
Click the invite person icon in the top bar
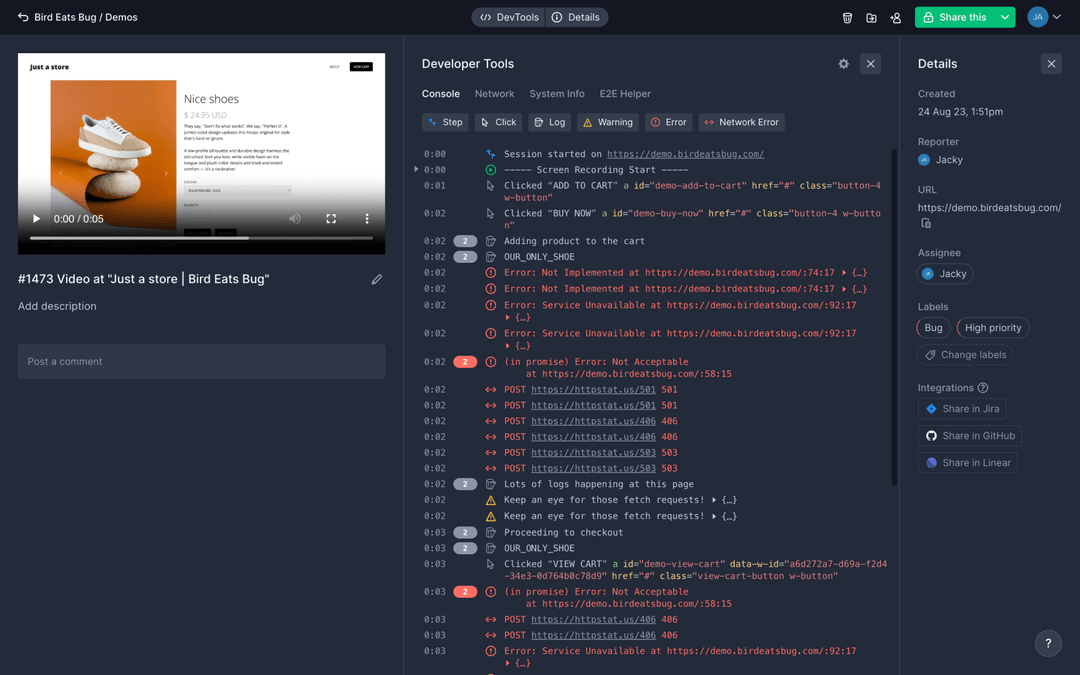click(x=895, y=17)
